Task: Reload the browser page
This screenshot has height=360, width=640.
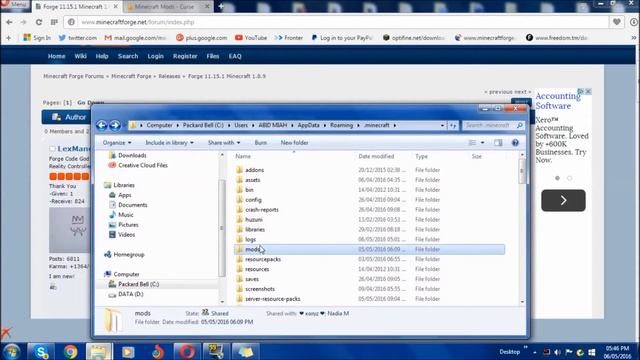Action: (39, 22)
